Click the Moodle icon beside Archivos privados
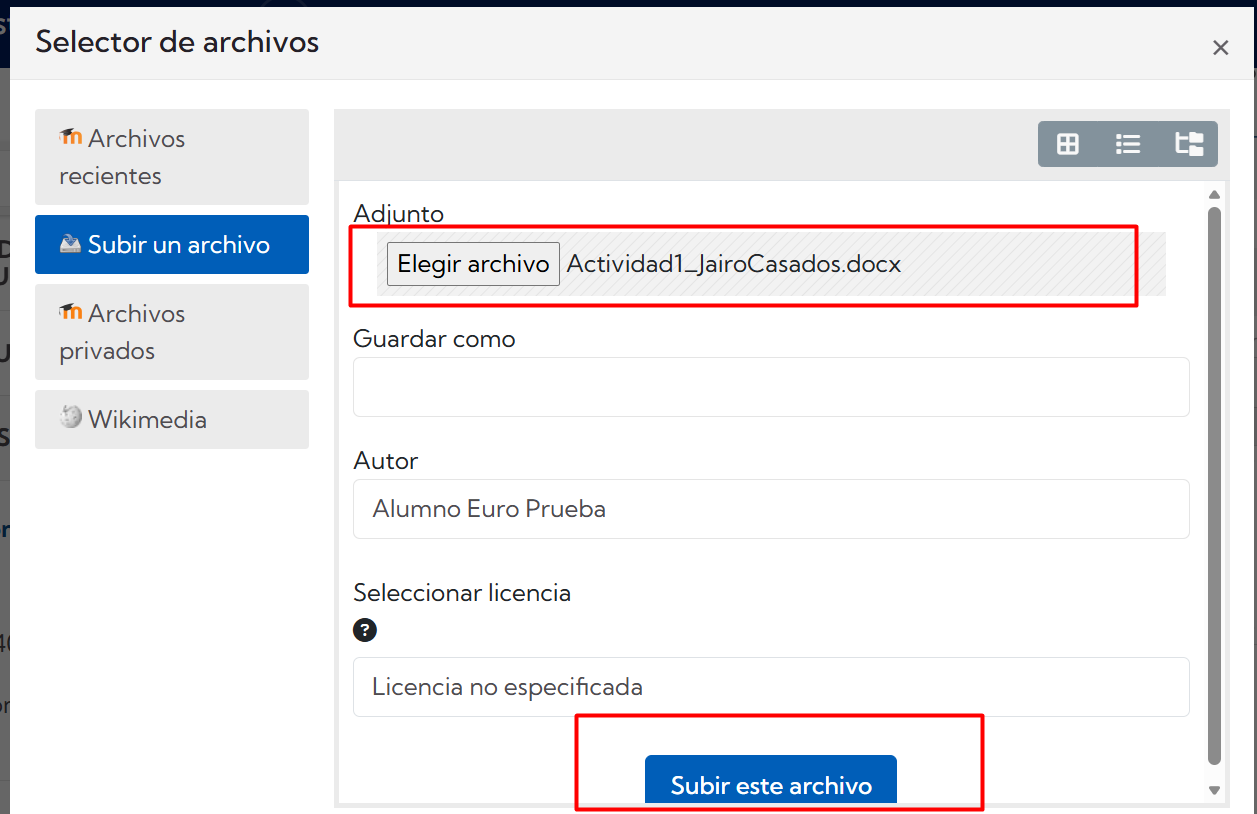The height and width of the screenshot is (814, 1257). [70, 313]
